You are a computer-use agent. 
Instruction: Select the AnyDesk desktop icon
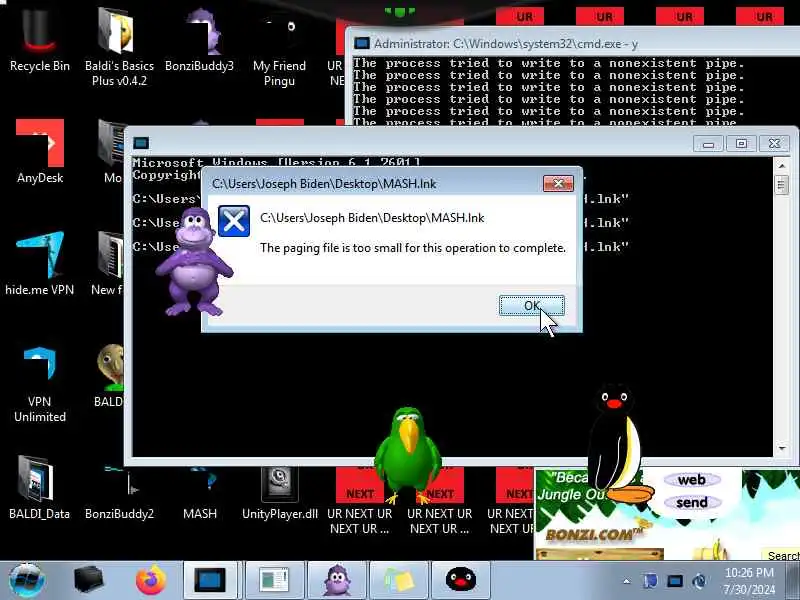click(x=40, y=151)
